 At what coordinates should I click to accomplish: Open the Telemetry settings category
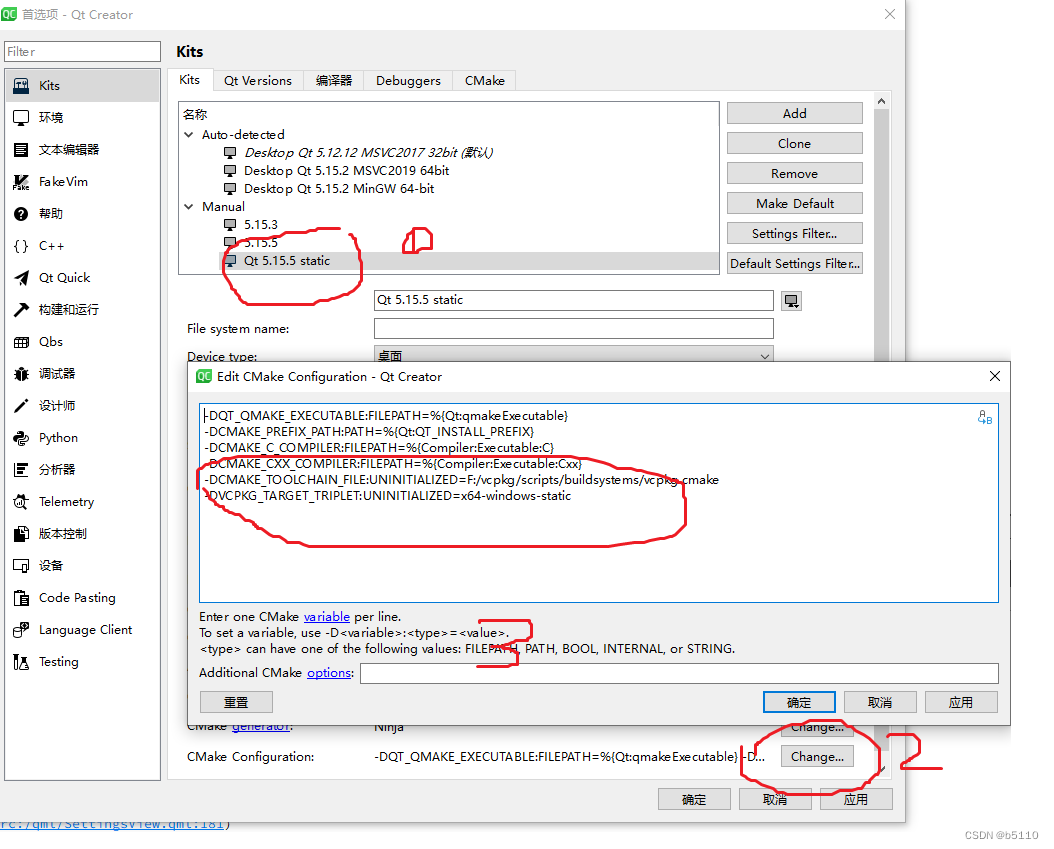pyautogui.click(x=82, y=501)
